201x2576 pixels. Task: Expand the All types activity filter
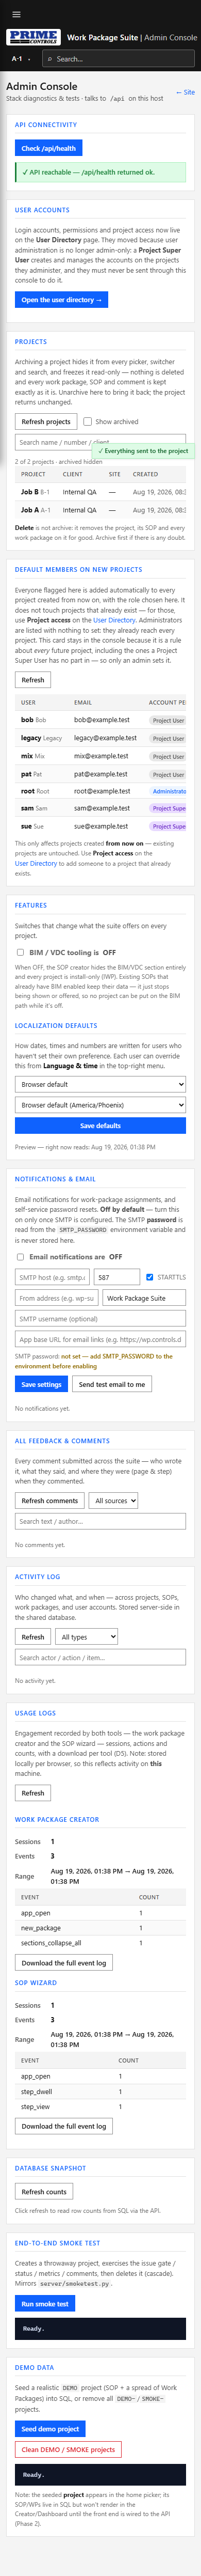click(86, 1637)
